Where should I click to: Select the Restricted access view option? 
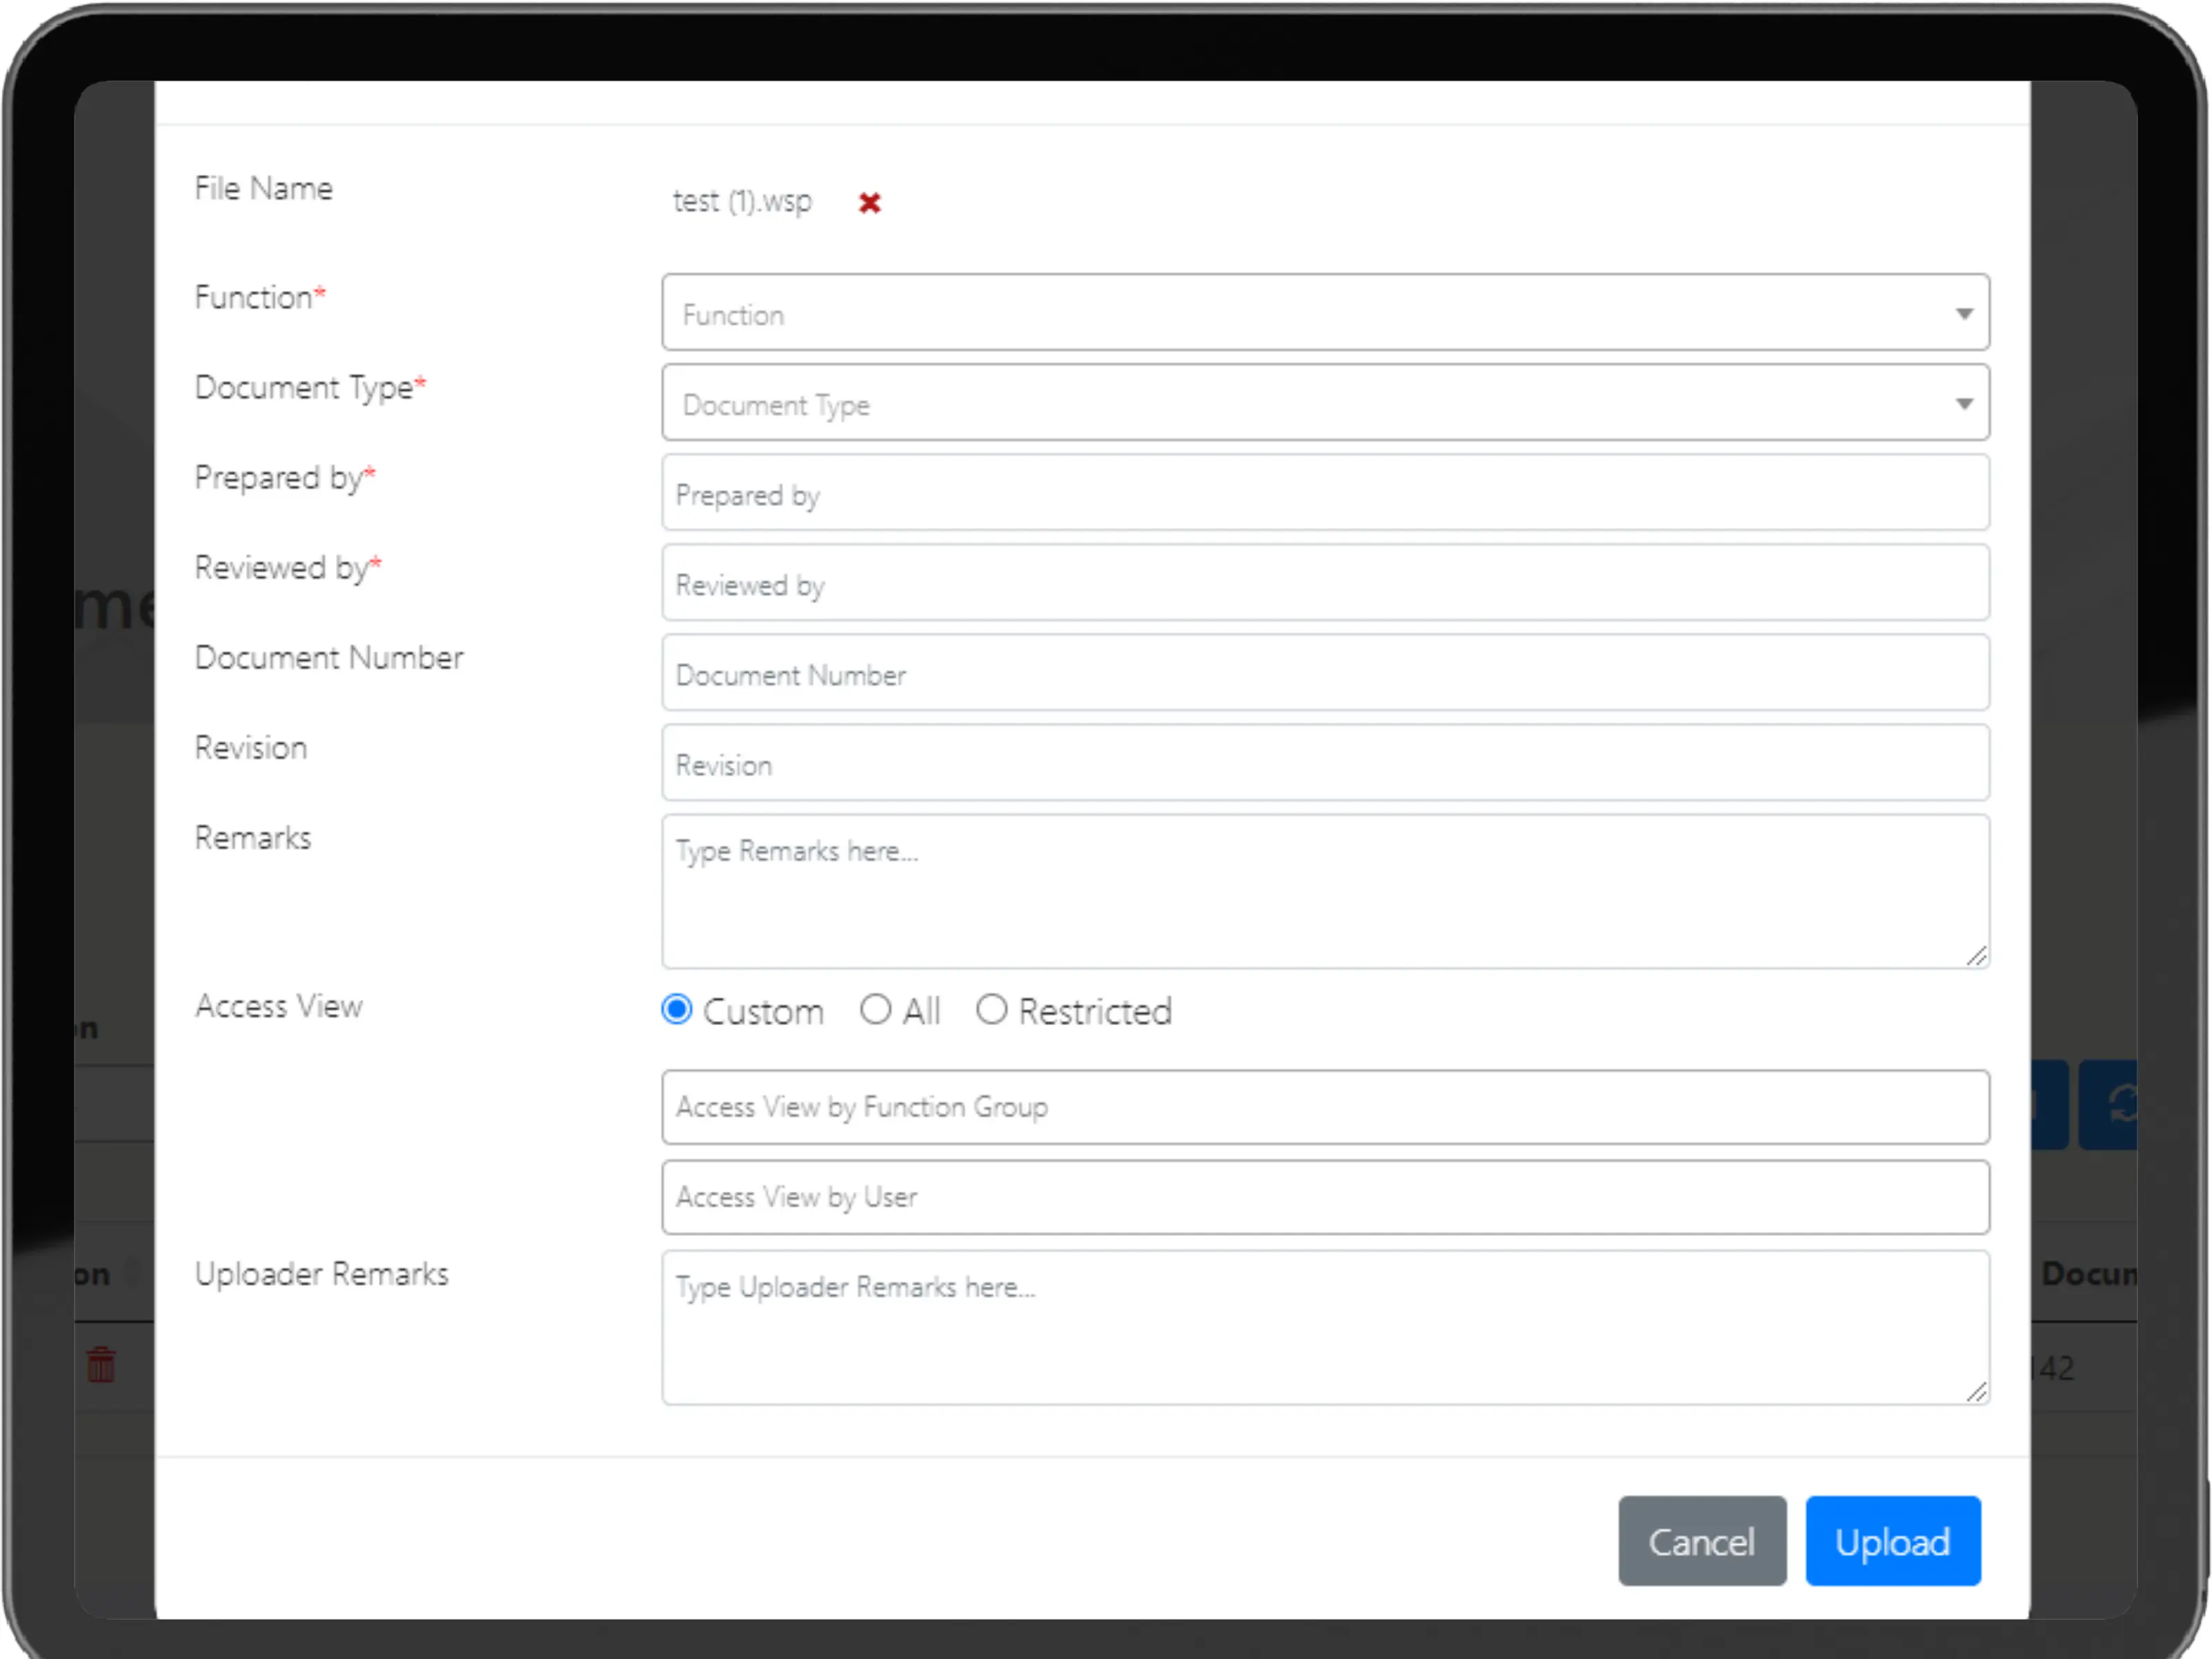point(991,1010)
